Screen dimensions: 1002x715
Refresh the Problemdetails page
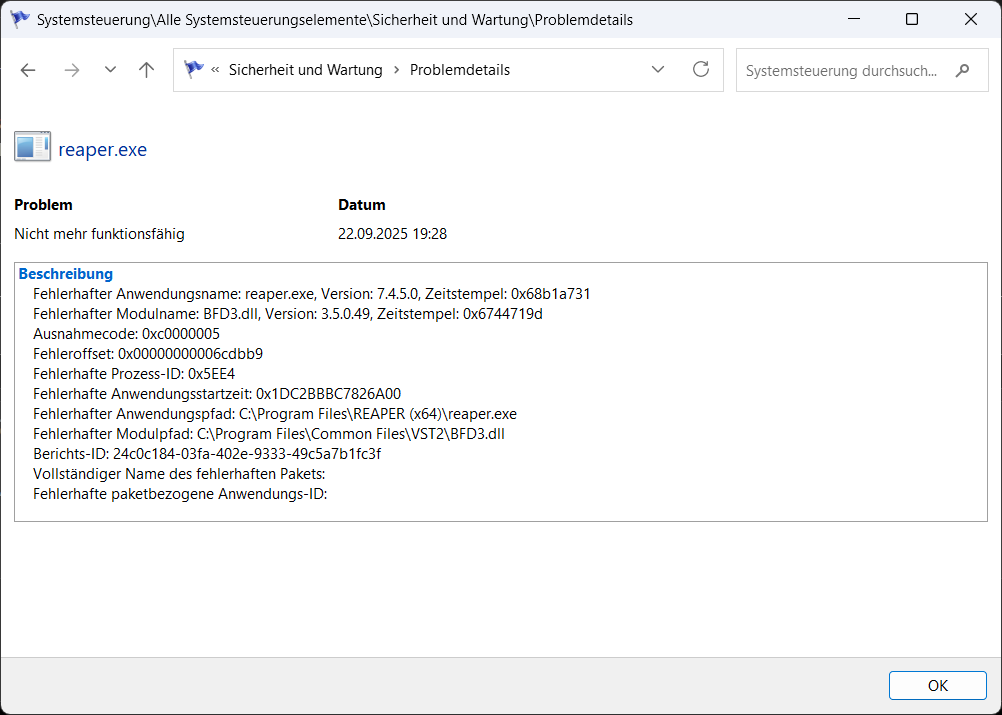pos(701,70)
